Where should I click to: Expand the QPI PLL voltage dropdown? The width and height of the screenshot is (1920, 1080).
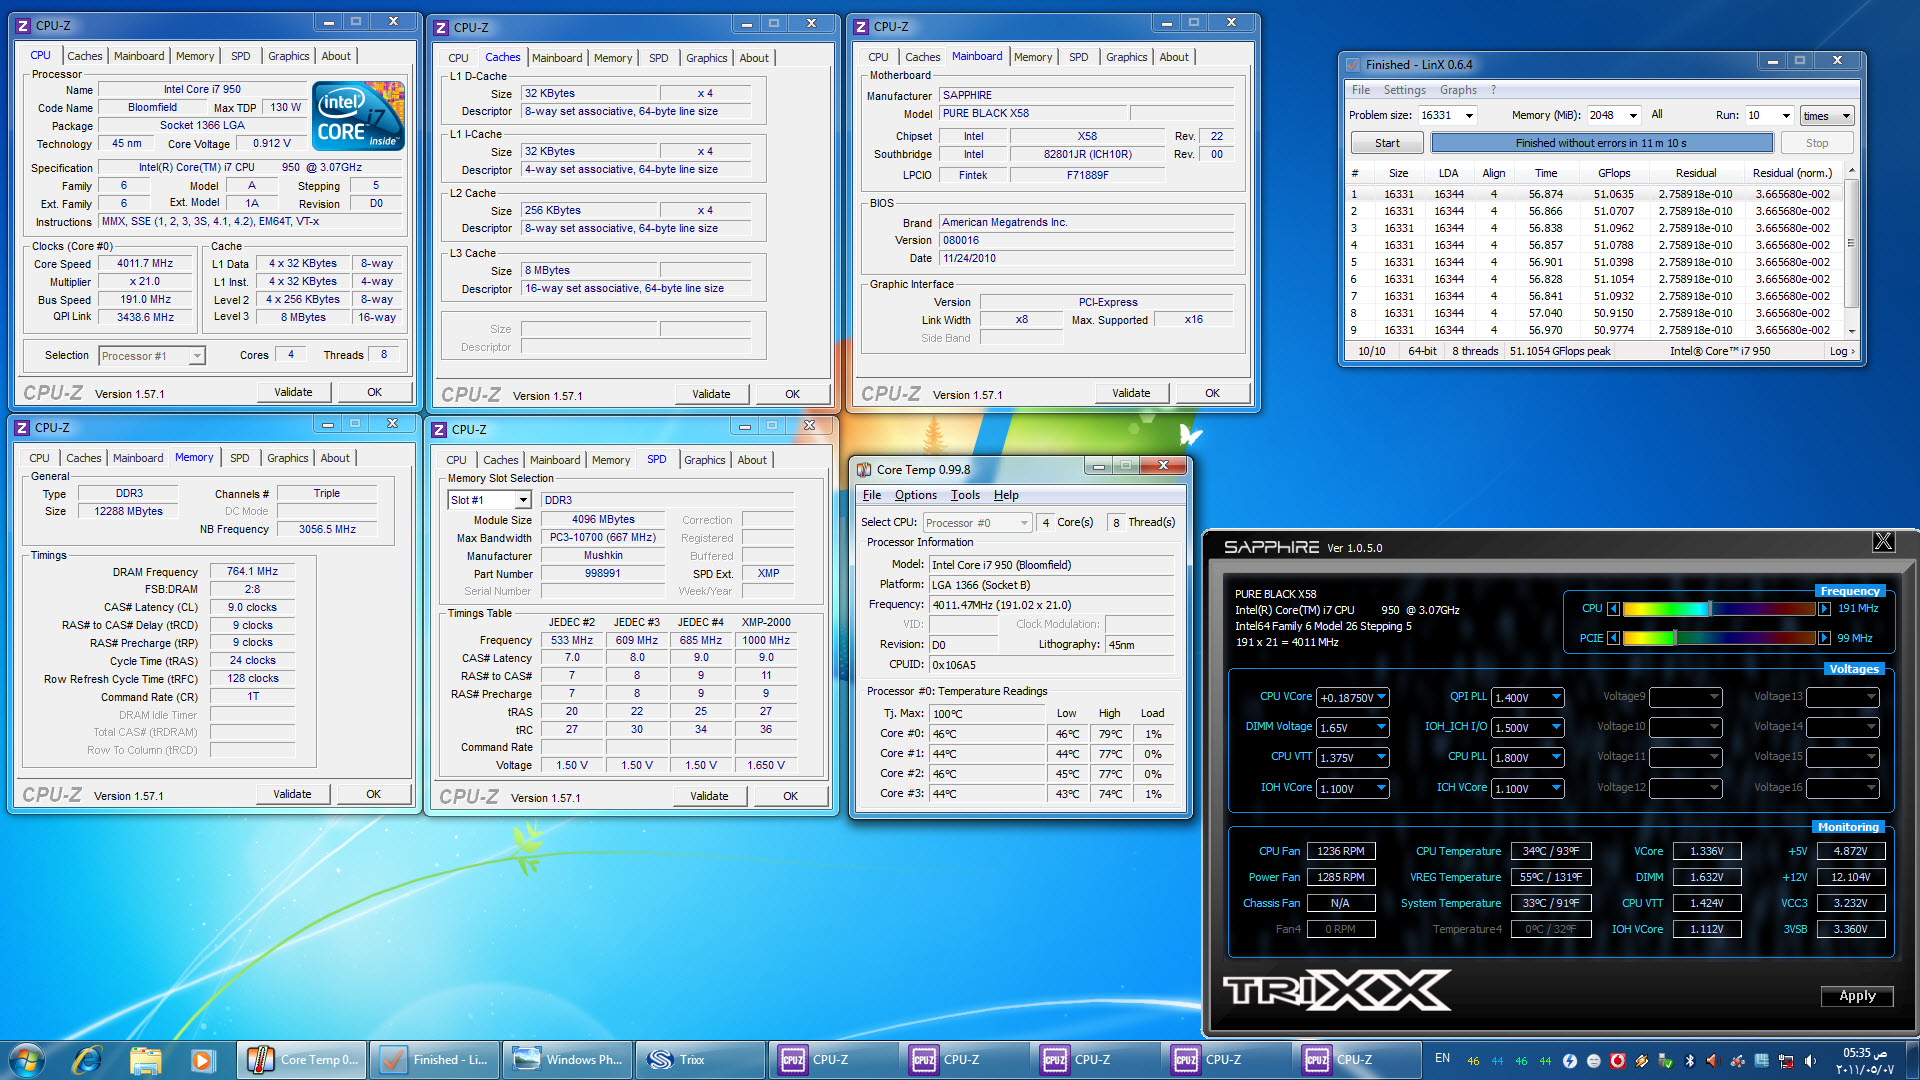[1556, 697]
